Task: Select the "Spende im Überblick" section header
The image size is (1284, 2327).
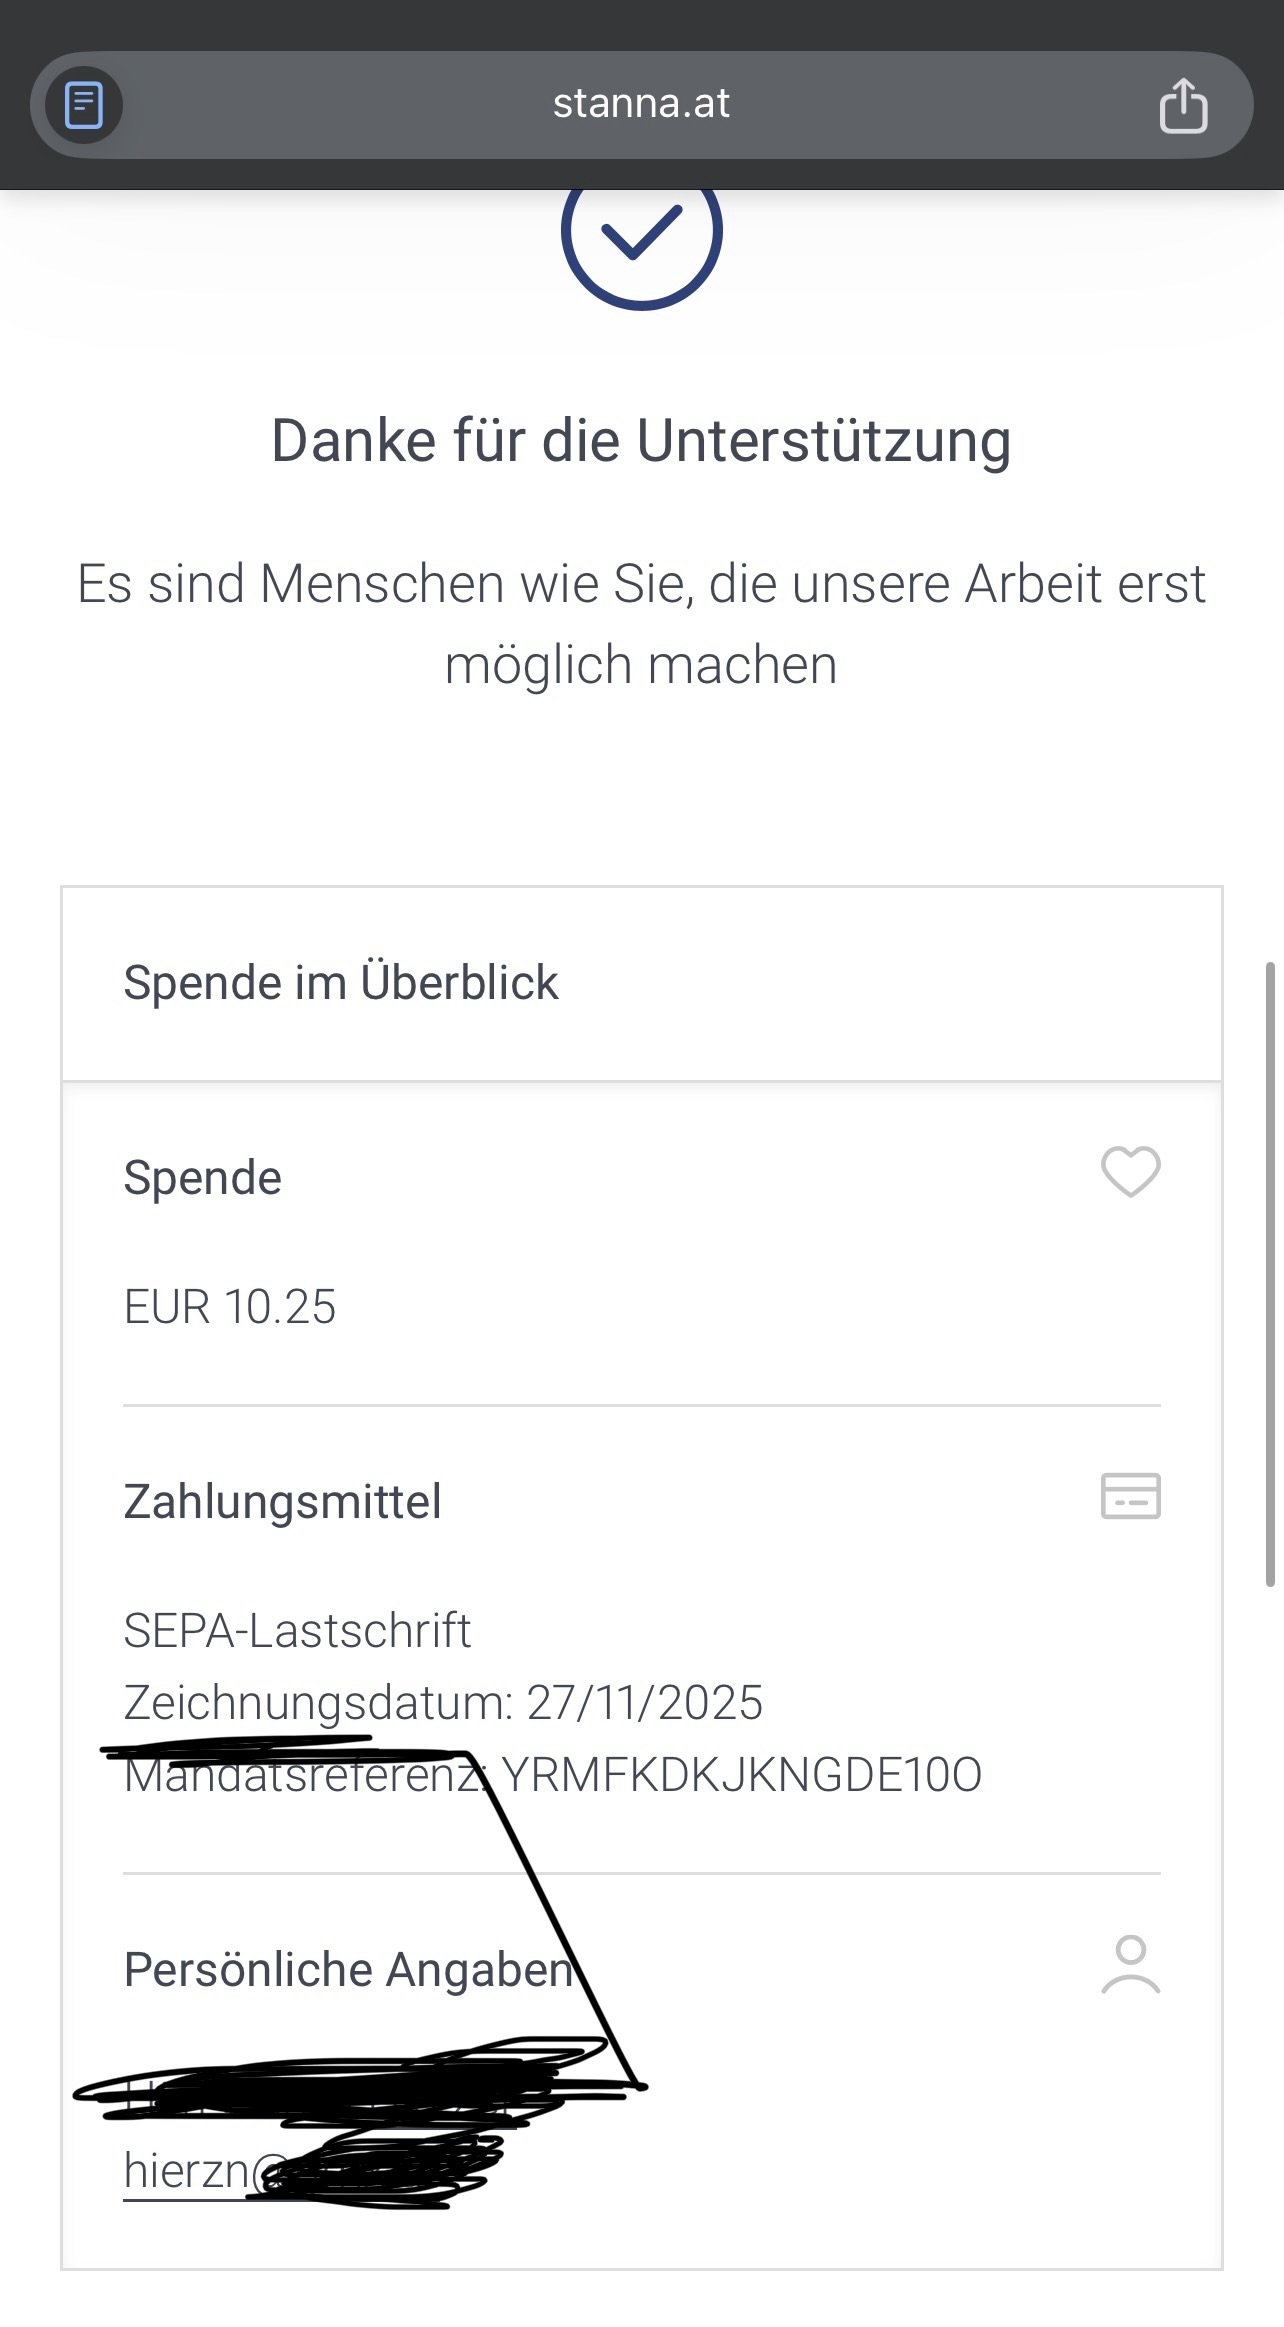Action: 341,983
